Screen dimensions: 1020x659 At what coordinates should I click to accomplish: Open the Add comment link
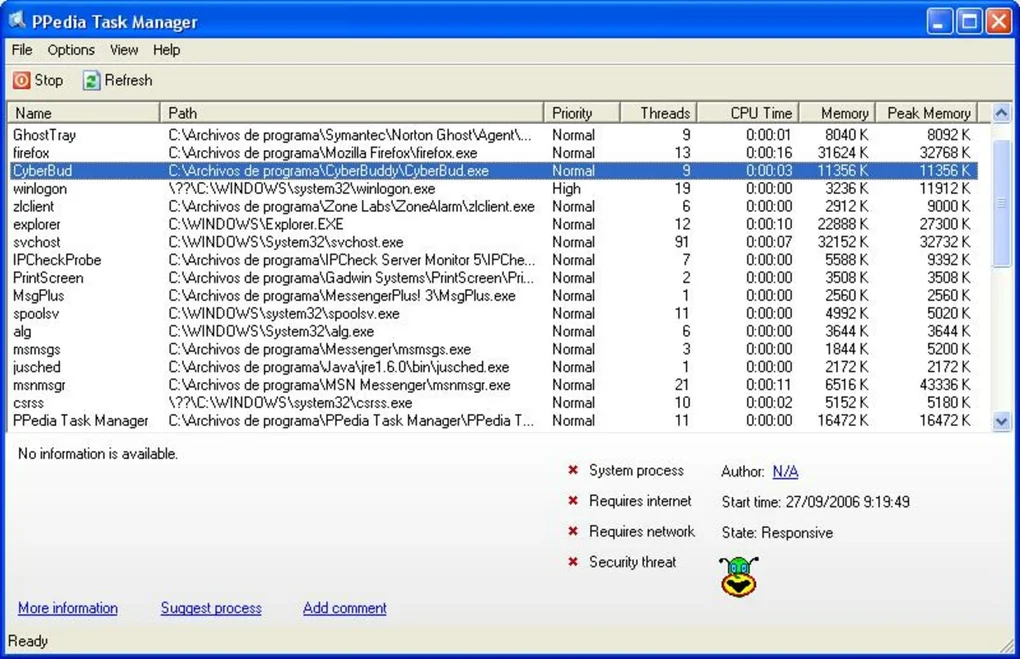[344, 608]
